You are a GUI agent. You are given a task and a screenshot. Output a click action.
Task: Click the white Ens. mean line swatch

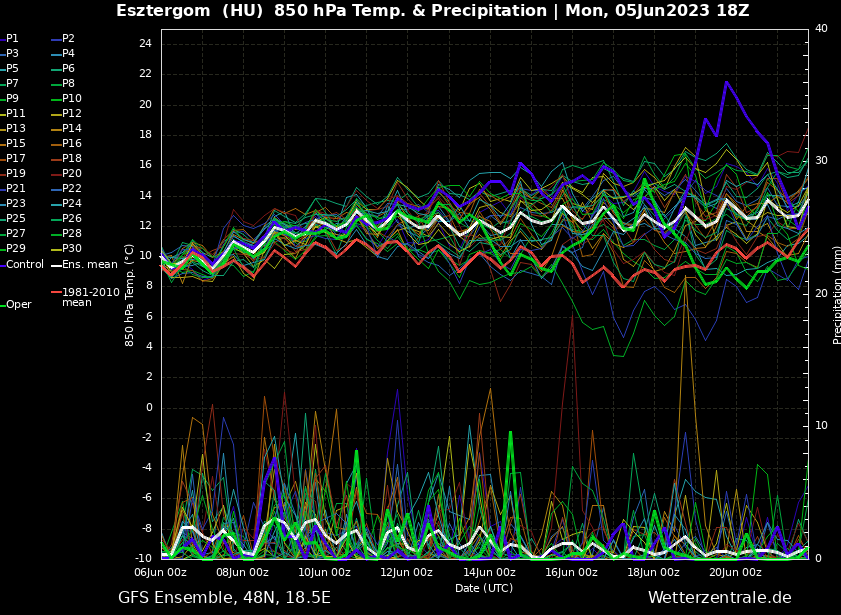[56, 265]
